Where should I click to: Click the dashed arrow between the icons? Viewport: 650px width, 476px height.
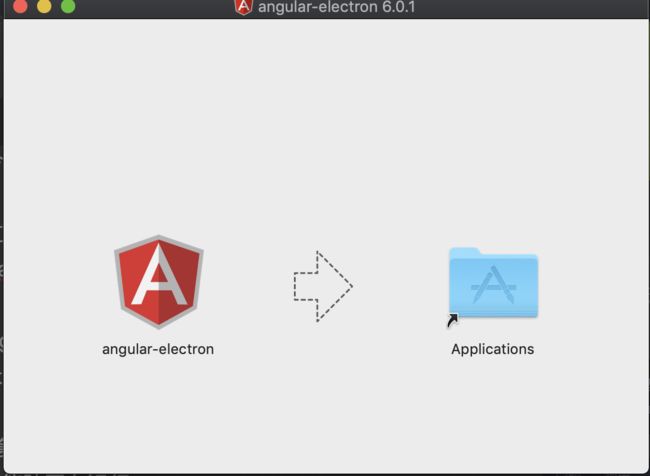[x=323, y=286]
